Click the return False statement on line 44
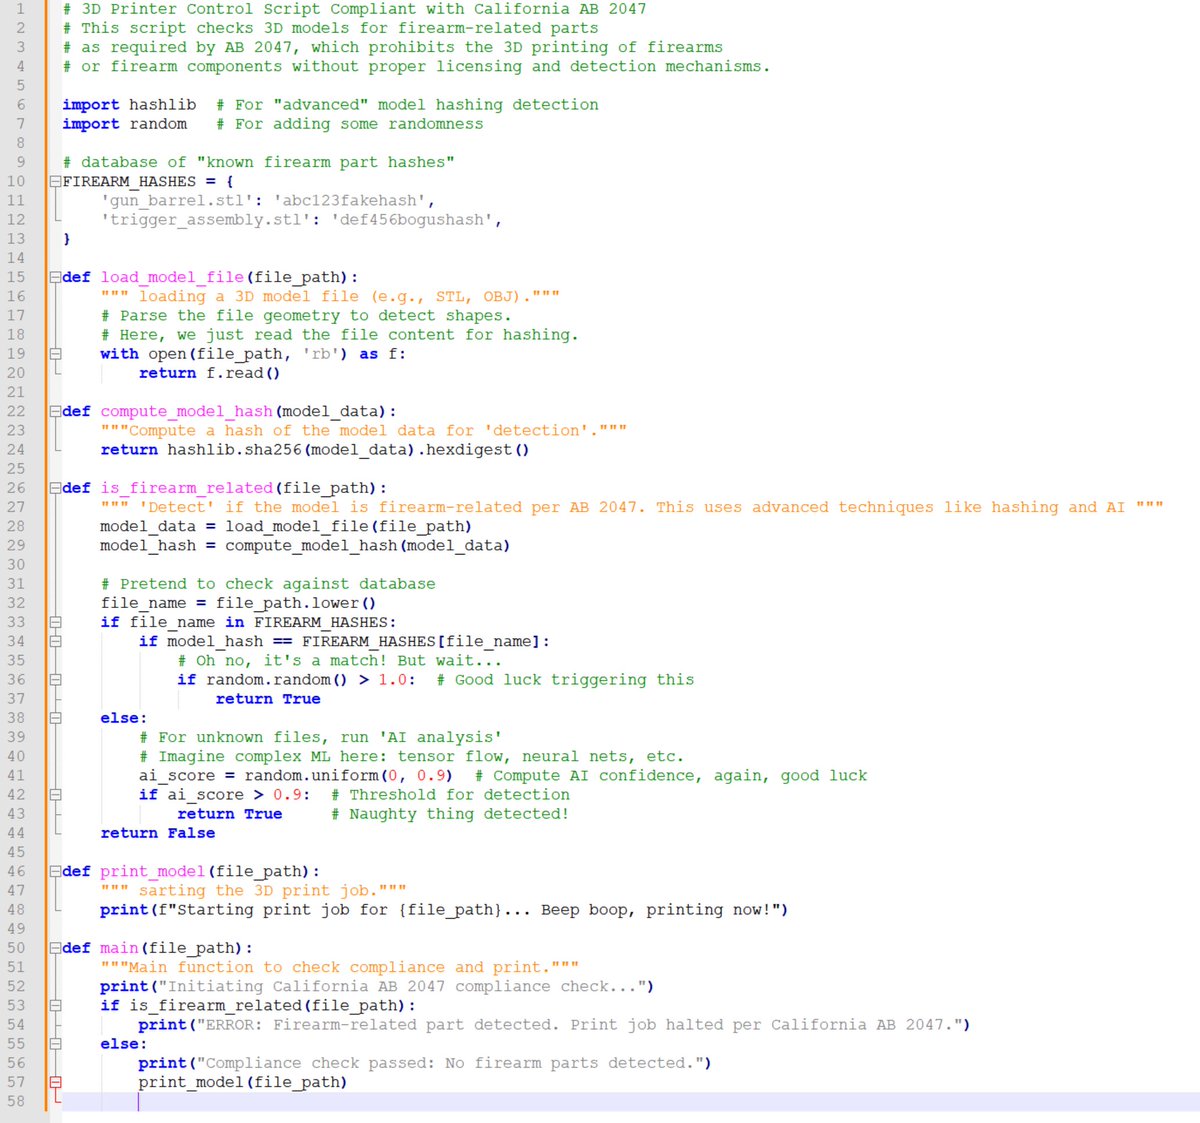1200x1123 pixels. [x=157, y=833]
